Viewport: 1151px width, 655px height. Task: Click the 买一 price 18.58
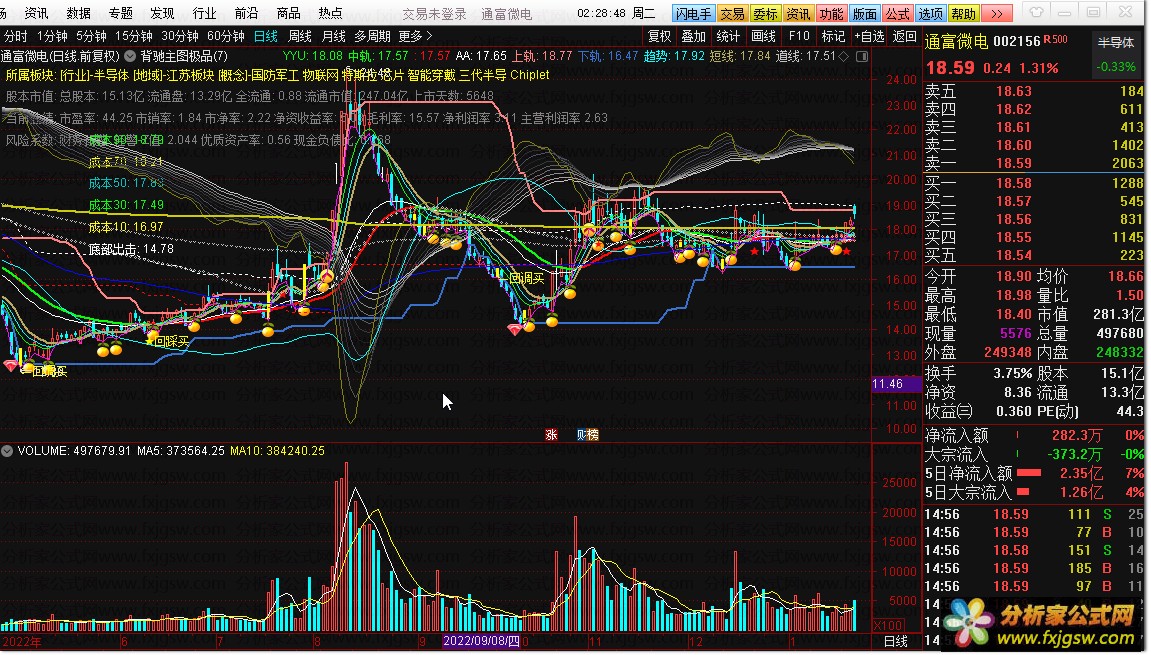[x=1014, y=183]
